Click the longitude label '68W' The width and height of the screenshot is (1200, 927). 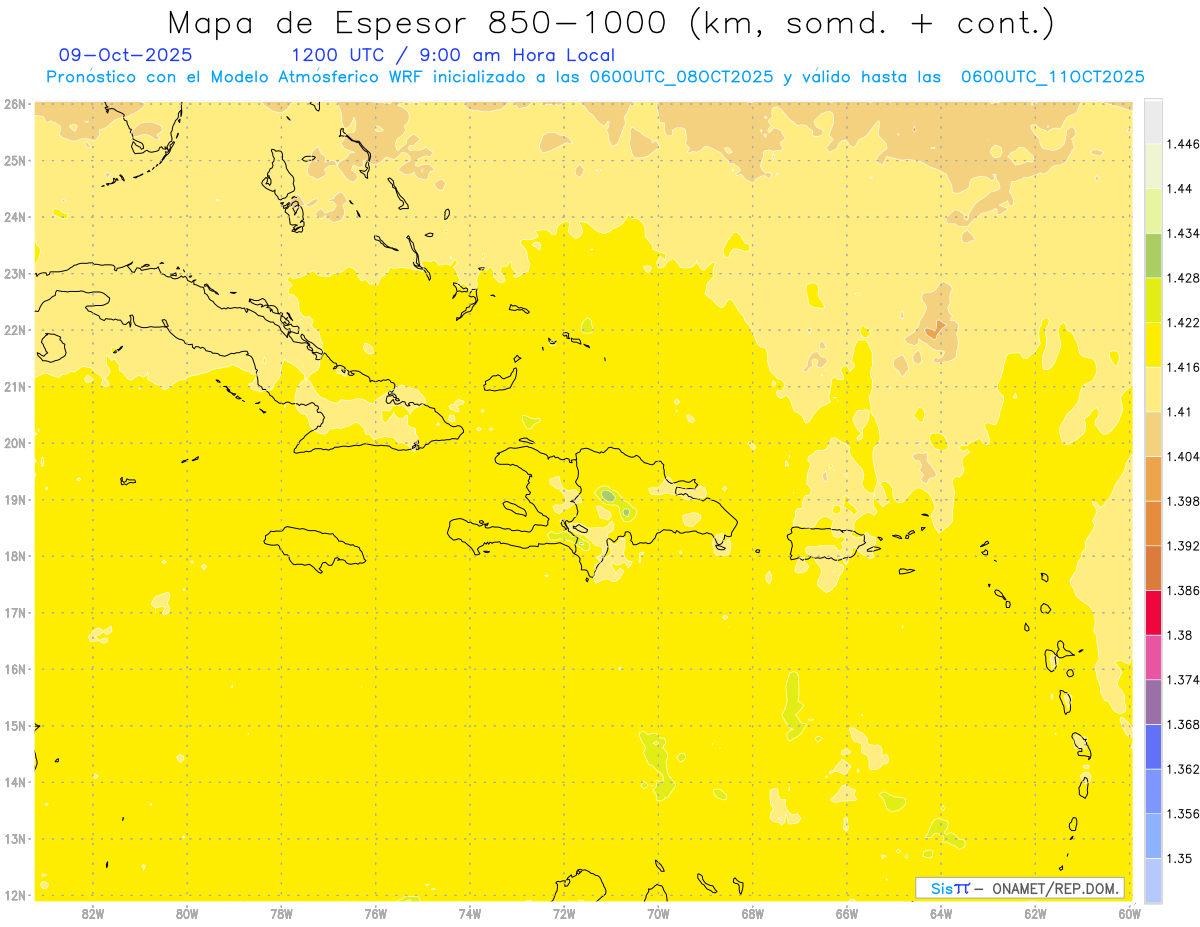(753, 913)
